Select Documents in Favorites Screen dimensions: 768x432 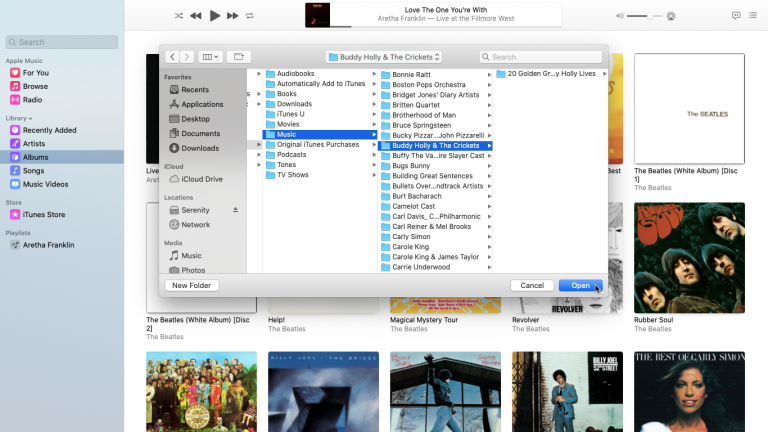tap(201, 133)
